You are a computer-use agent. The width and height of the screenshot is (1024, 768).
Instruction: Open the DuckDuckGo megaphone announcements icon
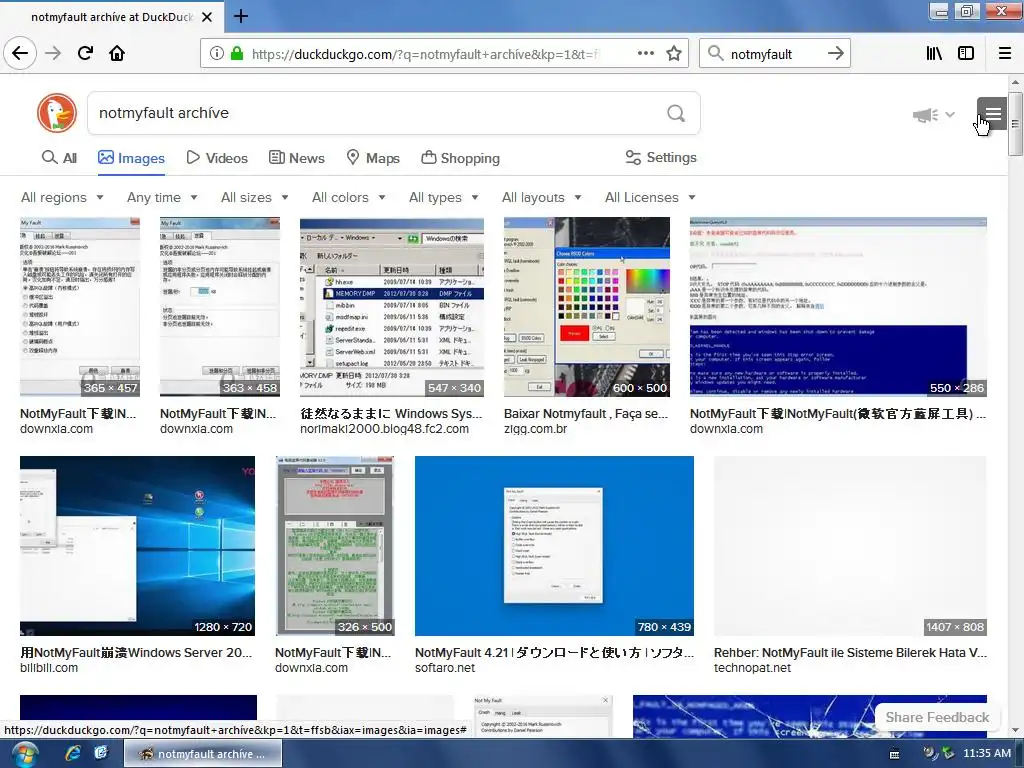(925, 115)
